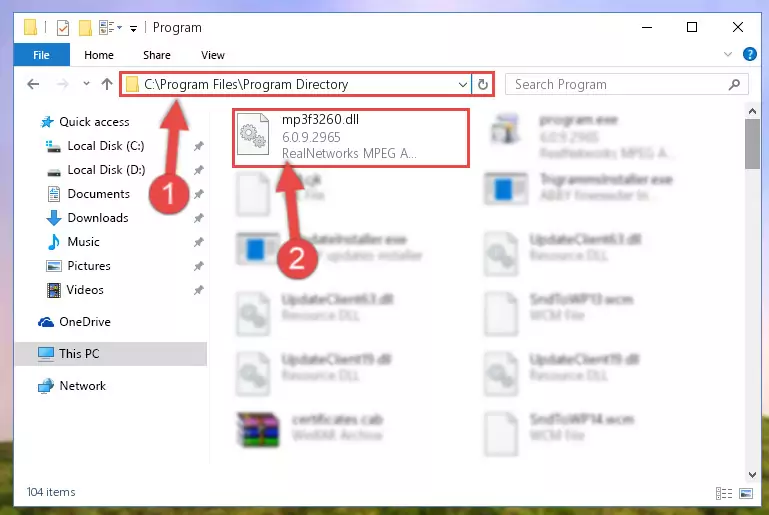This screenshot has width=769, height=515.
Task: Switch to the Home ribbon tab
Action: [x=99, y=55]
